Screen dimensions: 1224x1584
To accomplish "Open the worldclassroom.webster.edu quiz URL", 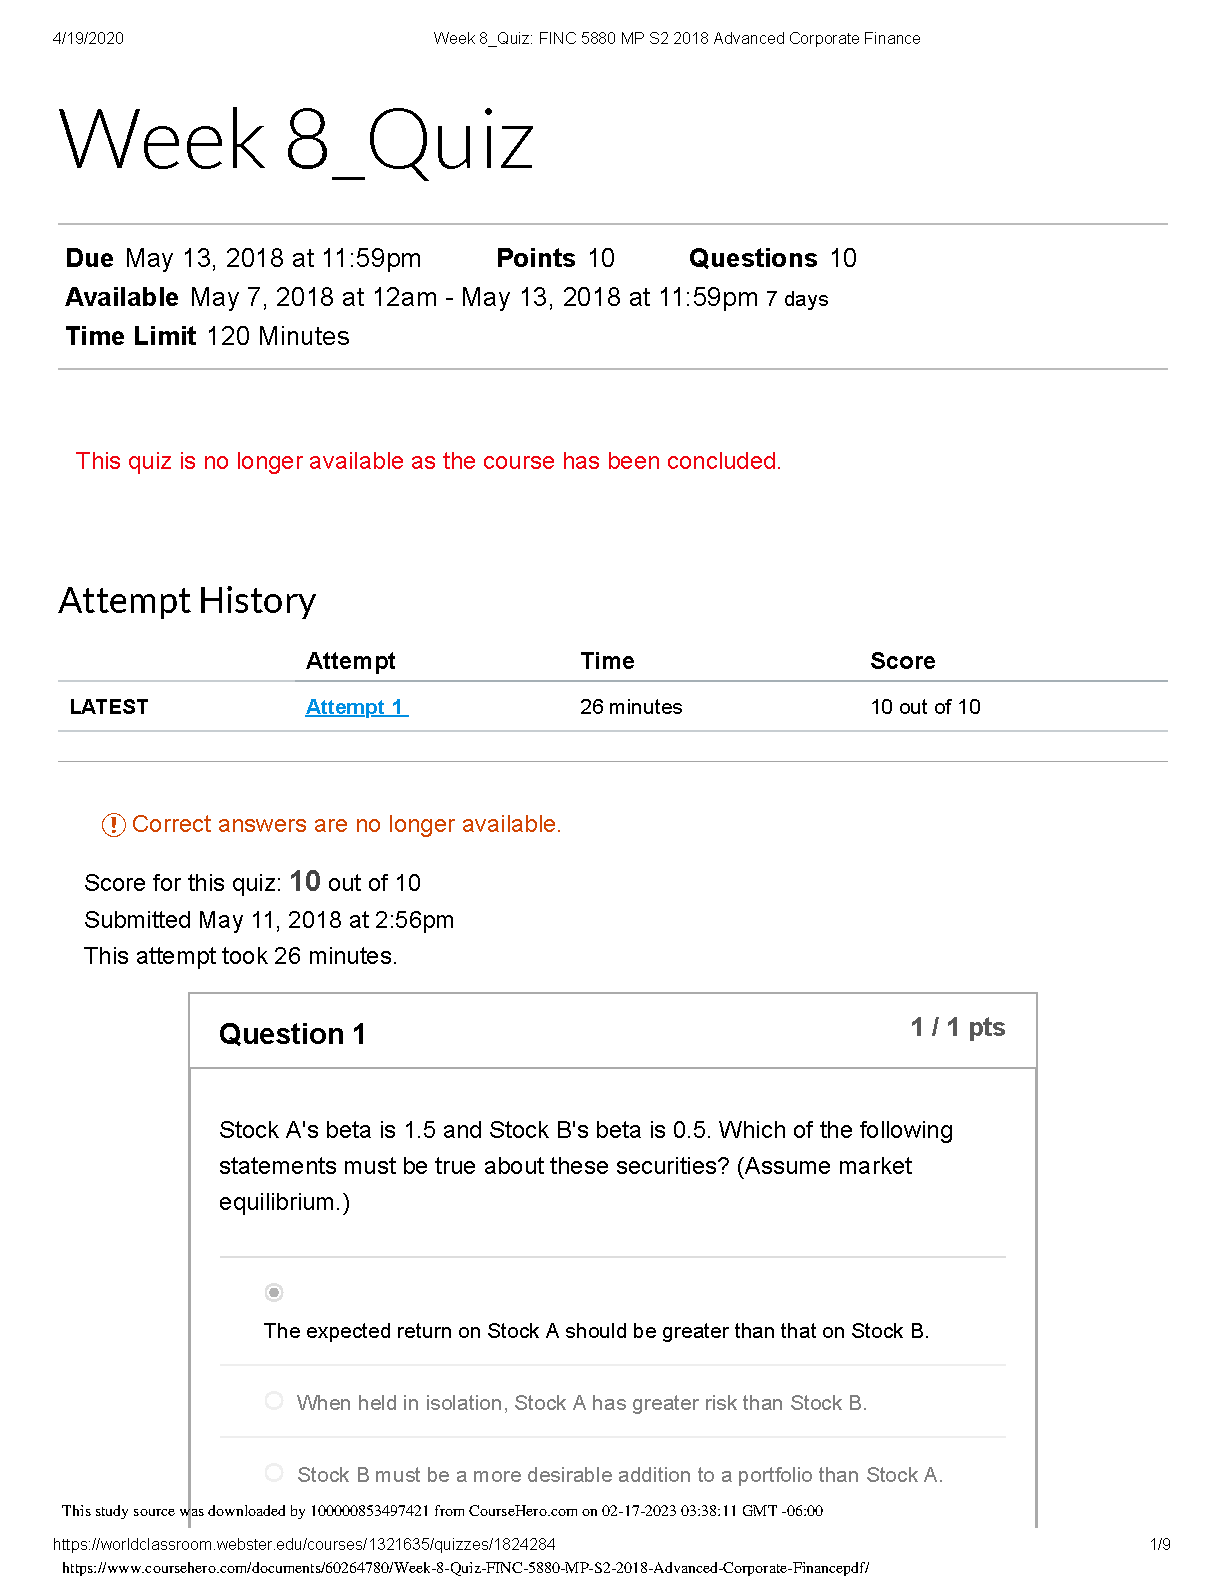I will point(304,1544).
